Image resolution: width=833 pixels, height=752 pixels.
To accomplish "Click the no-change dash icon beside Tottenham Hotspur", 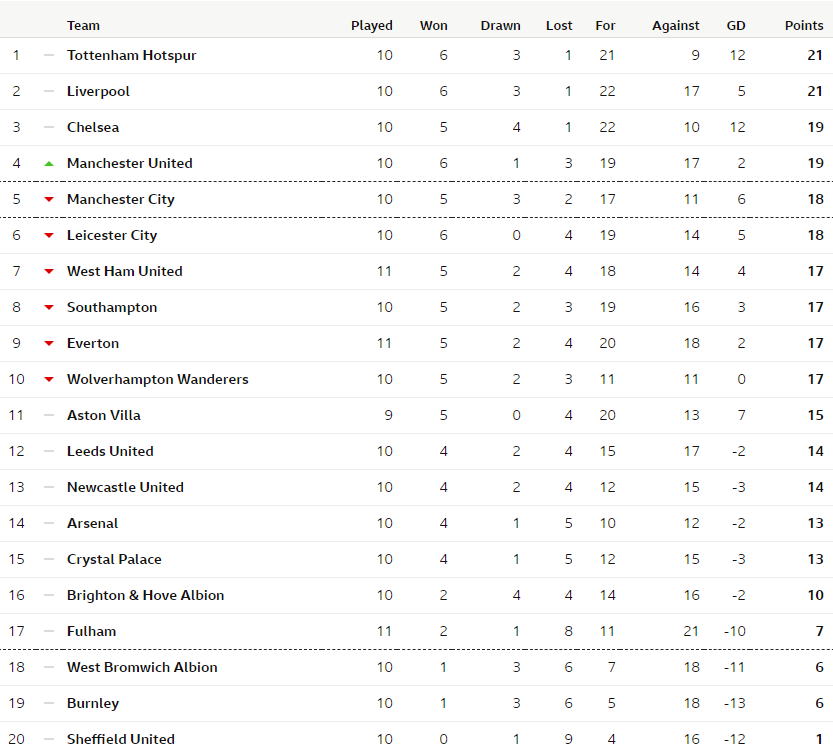I will [49, 55].
